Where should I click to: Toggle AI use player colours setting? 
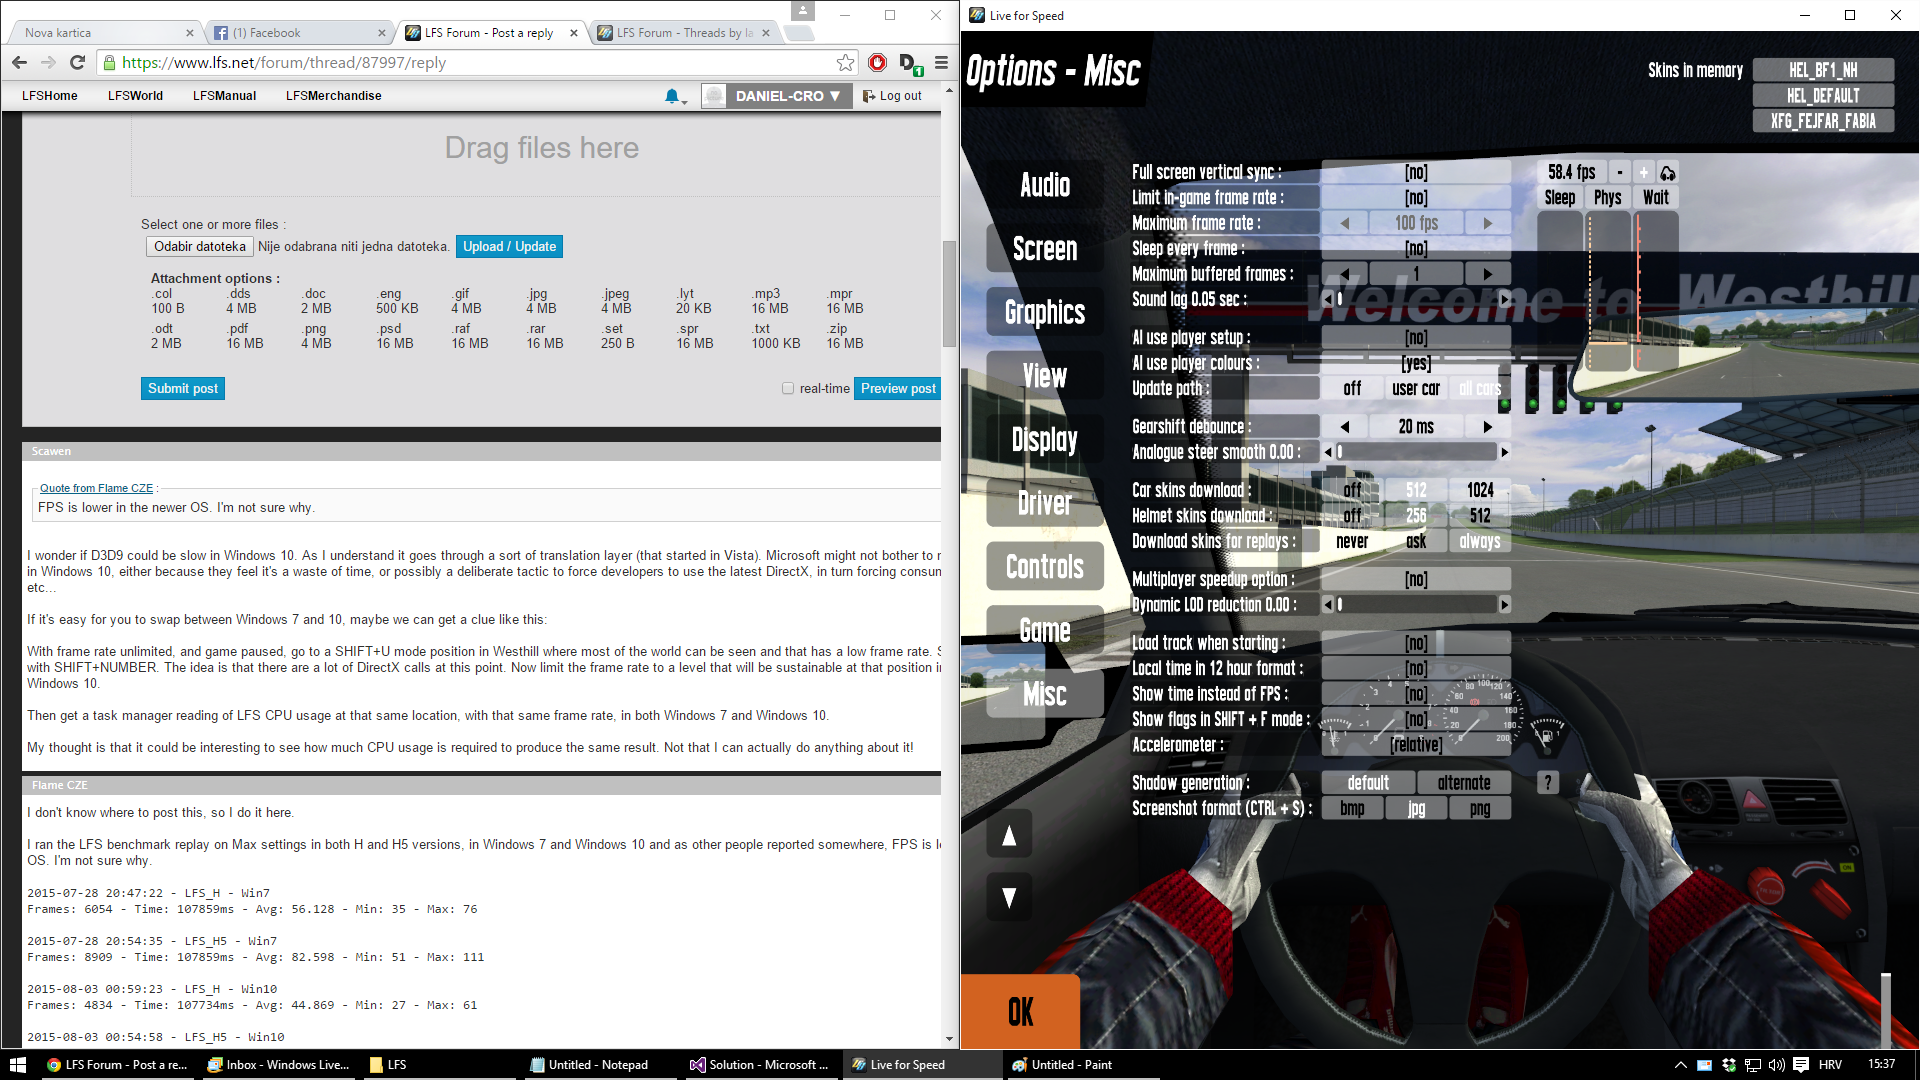click(1415, 364)
